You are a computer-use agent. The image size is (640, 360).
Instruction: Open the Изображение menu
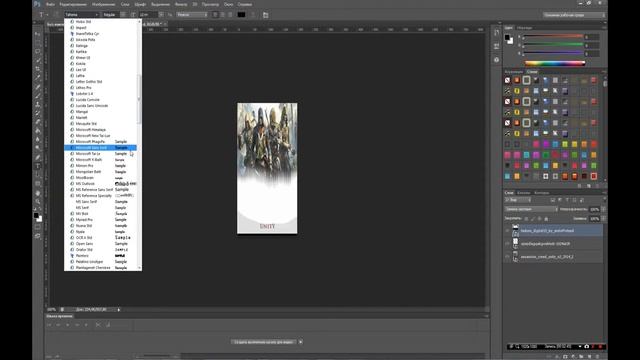pyautogui.click(x=103, y=4)
